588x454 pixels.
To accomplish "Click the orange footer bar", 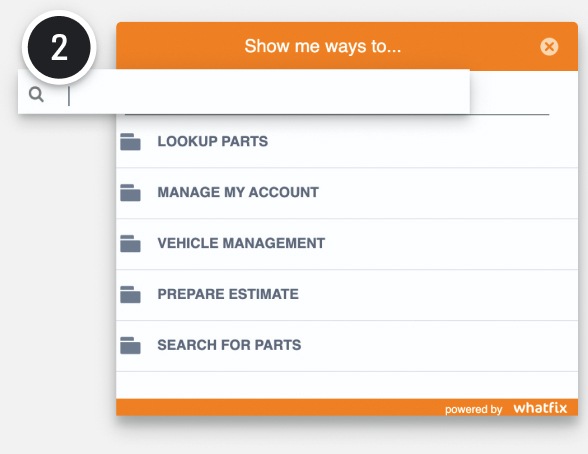I will pos(347,407).
